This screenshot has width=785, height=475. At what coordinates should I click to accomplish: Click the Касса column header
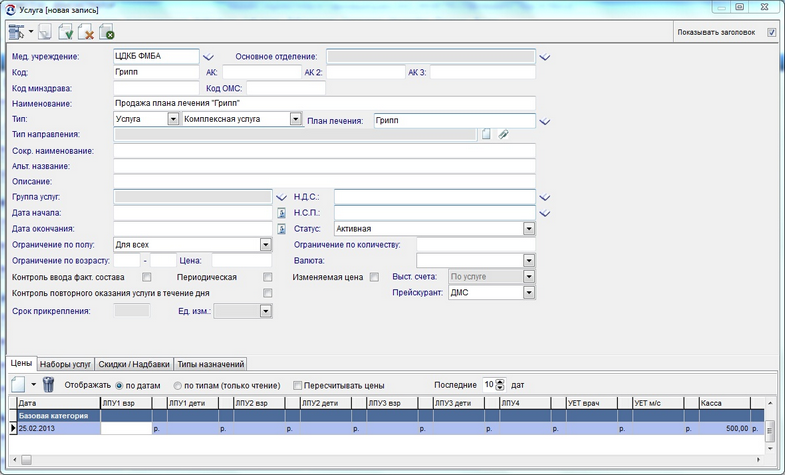tap(724, 403)
